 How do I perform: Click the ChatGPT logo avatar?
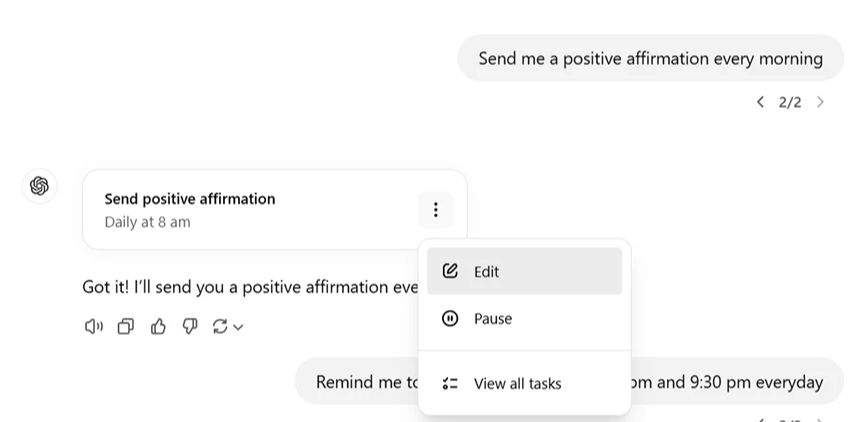(x=40, y=186)
